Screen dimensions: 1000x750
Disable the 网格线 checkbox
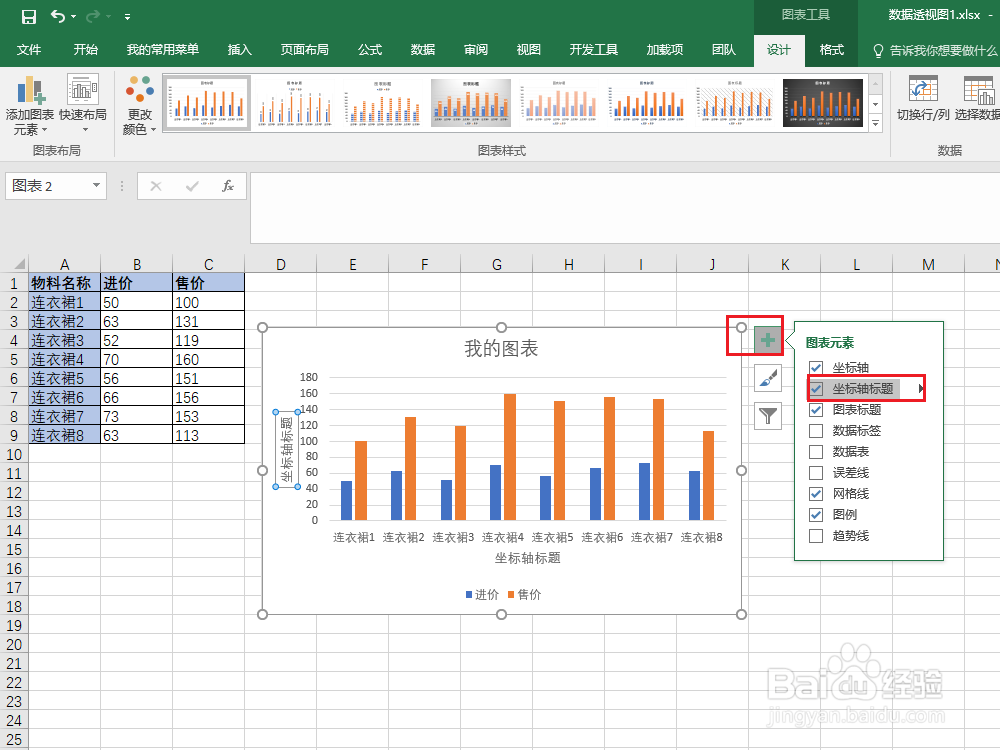click(x=816, y=493)
